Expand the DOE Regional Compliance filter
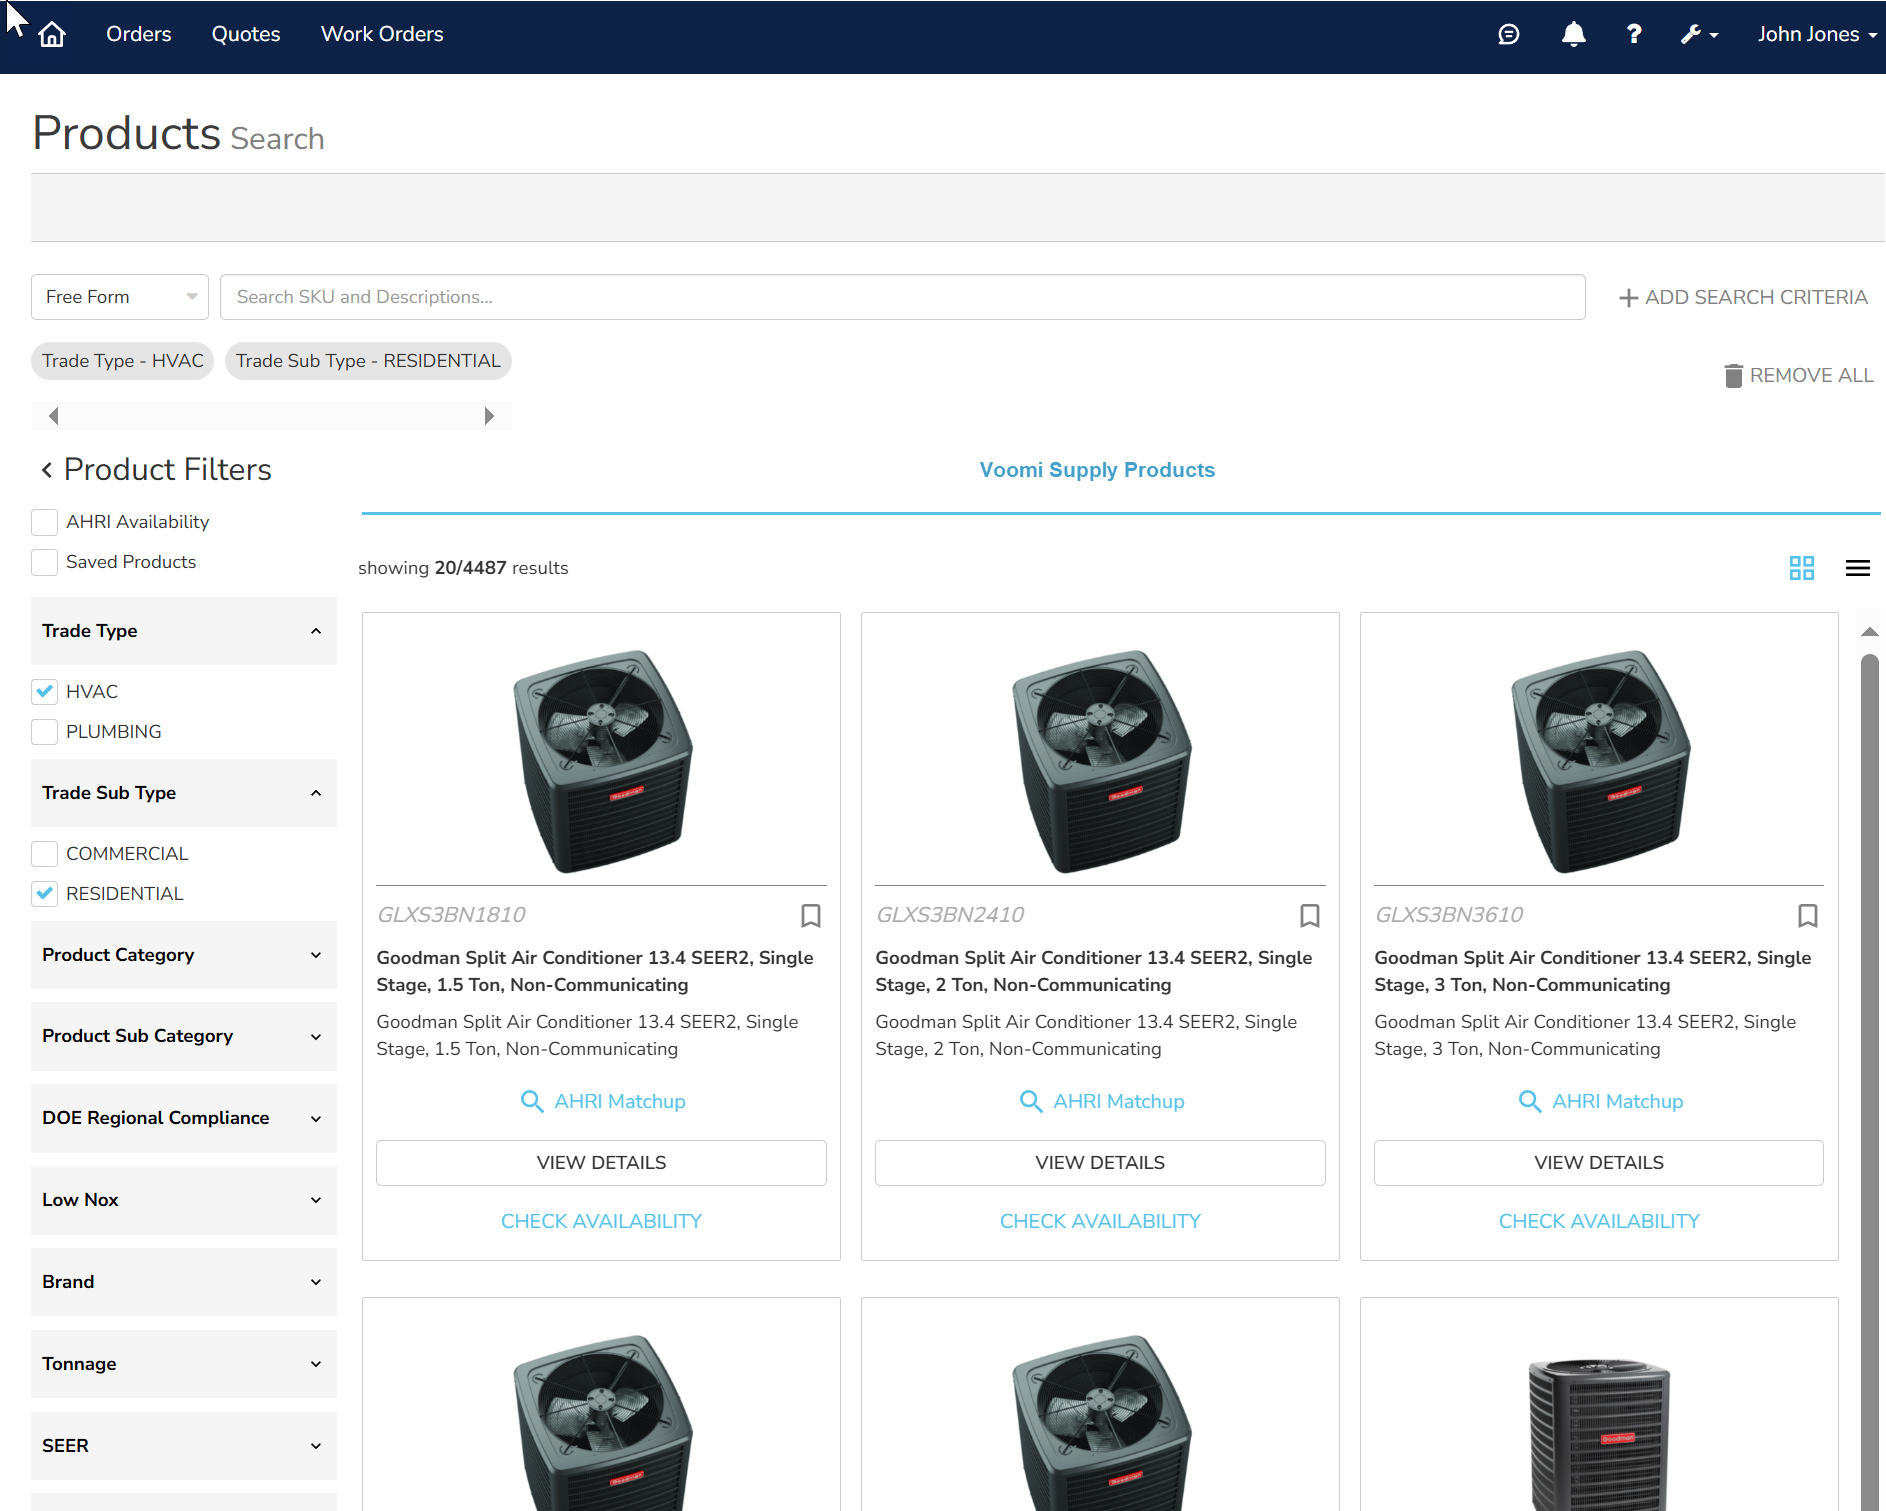The height and width of the screenshot is (1511, 1886). coord(184,1119)
